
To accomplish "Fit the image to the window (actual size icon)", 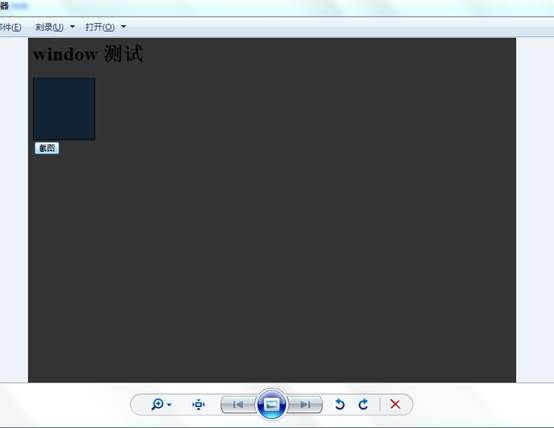I will [x=199, y=404].
